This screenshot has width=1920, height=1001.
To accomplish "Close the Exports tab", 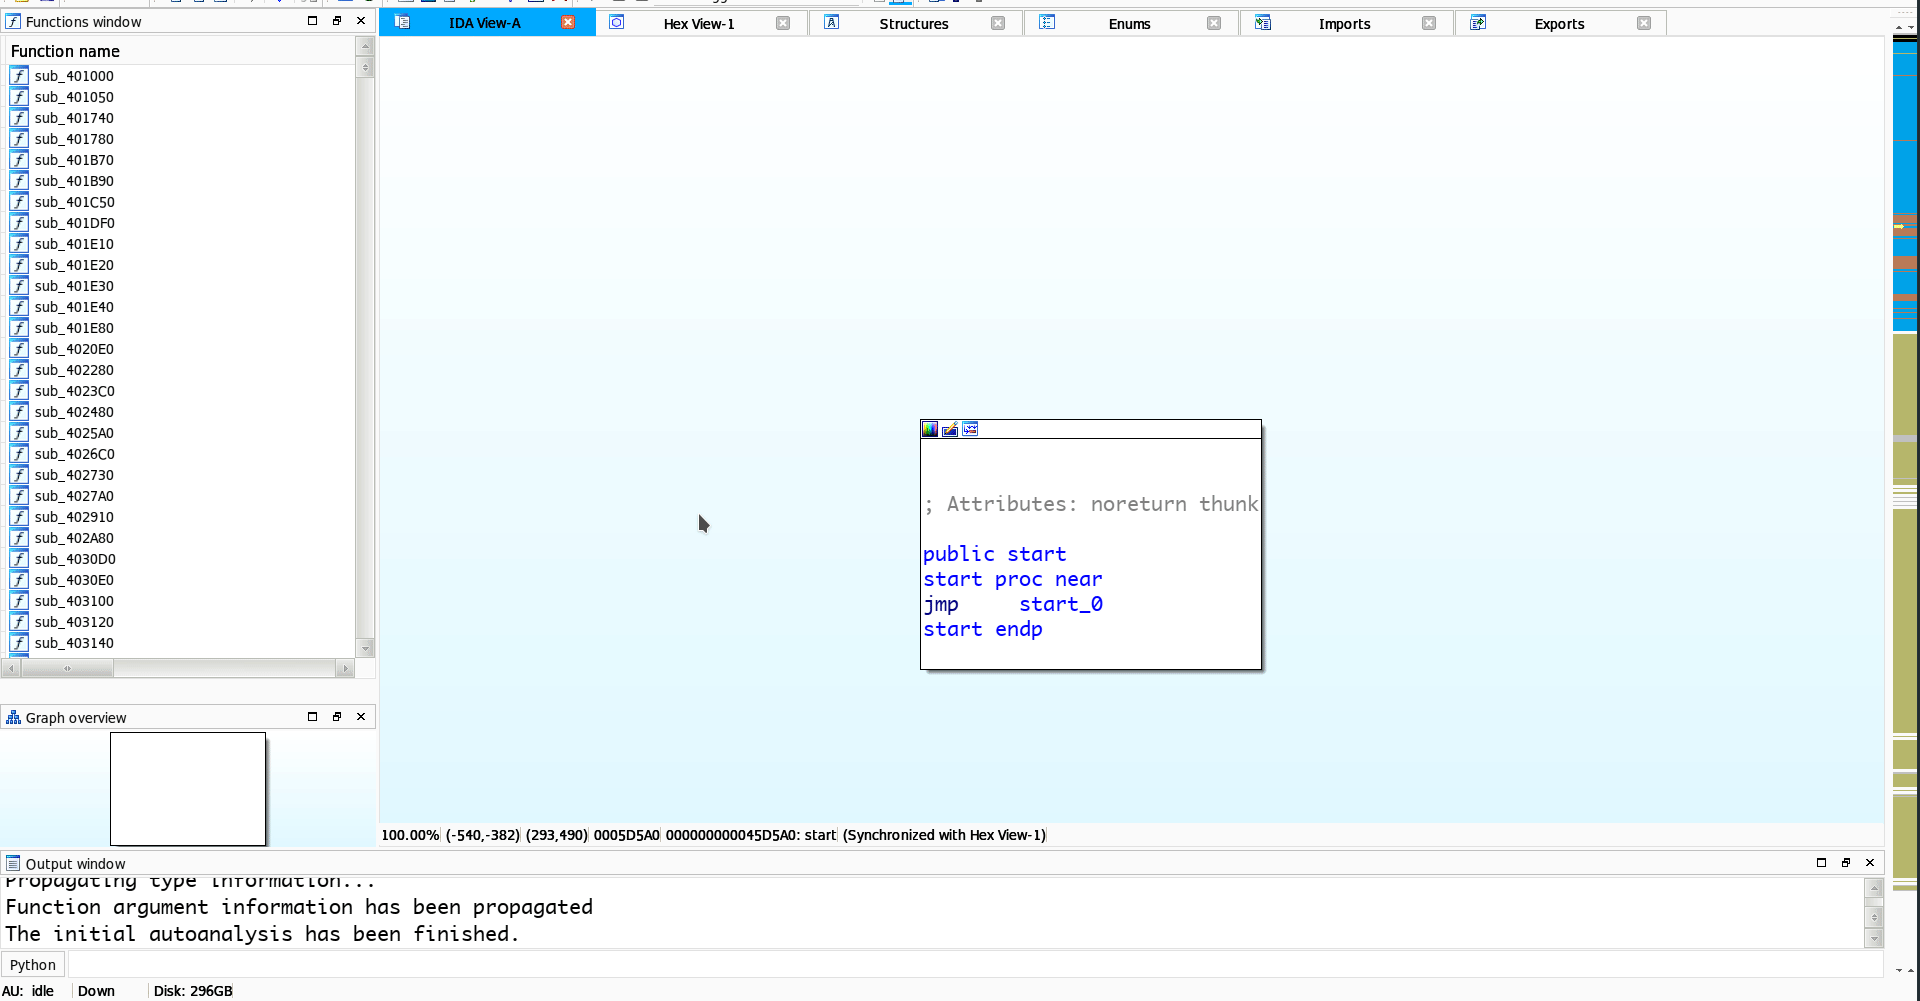I will point(1644,23).
